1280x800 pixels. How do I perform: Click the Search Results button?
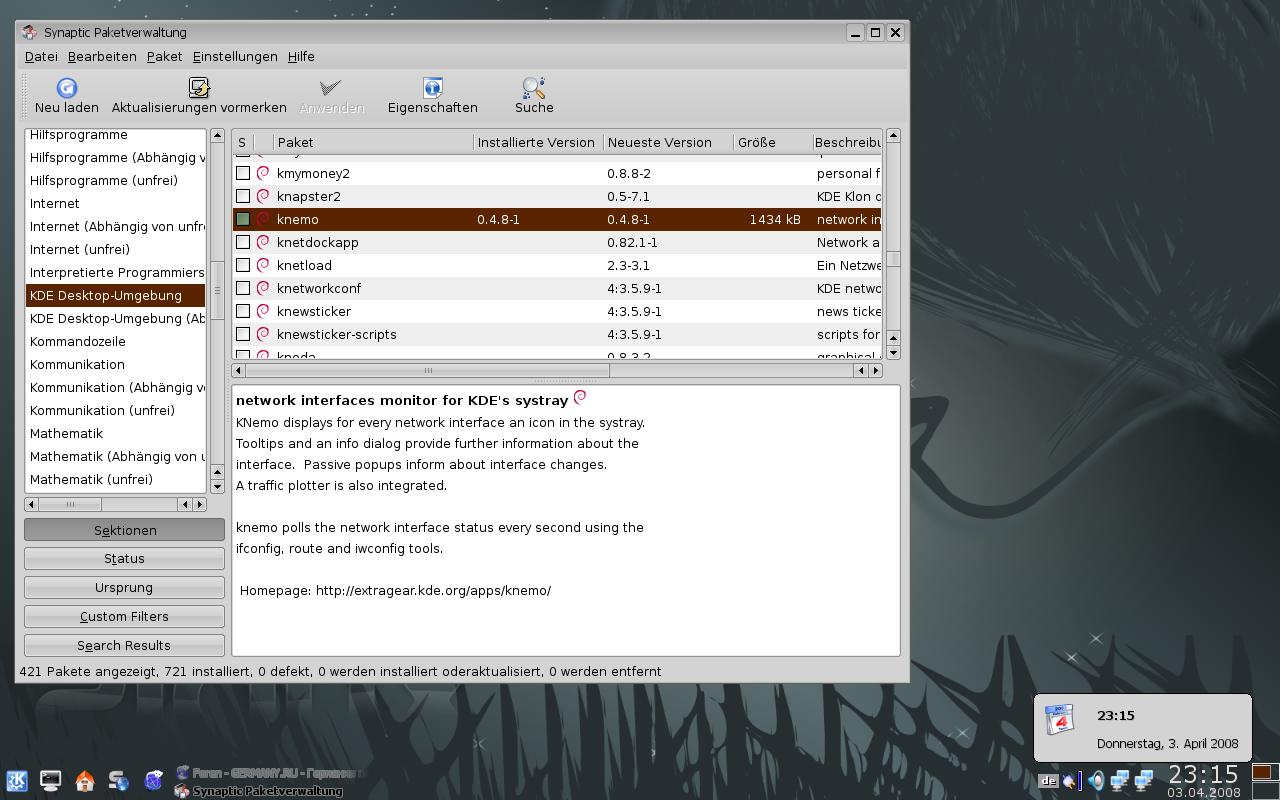124,645
